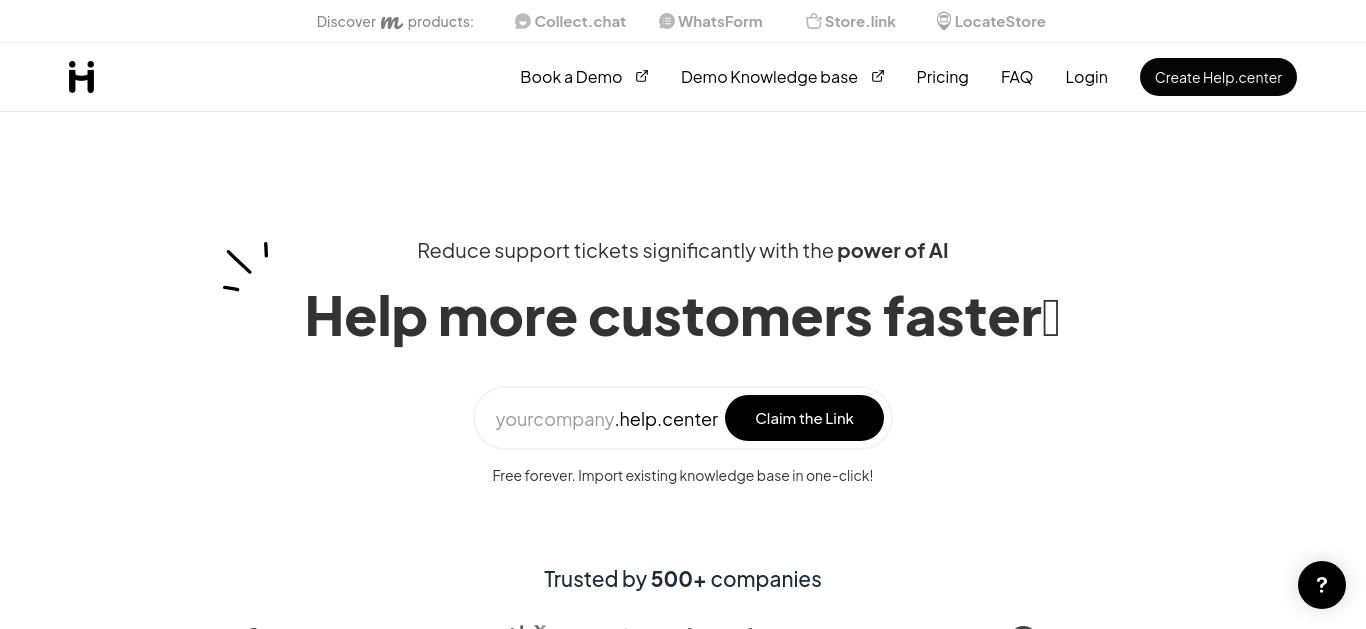Visit the WhatsForm product link

pyautogui.click(x=711, y=21)
